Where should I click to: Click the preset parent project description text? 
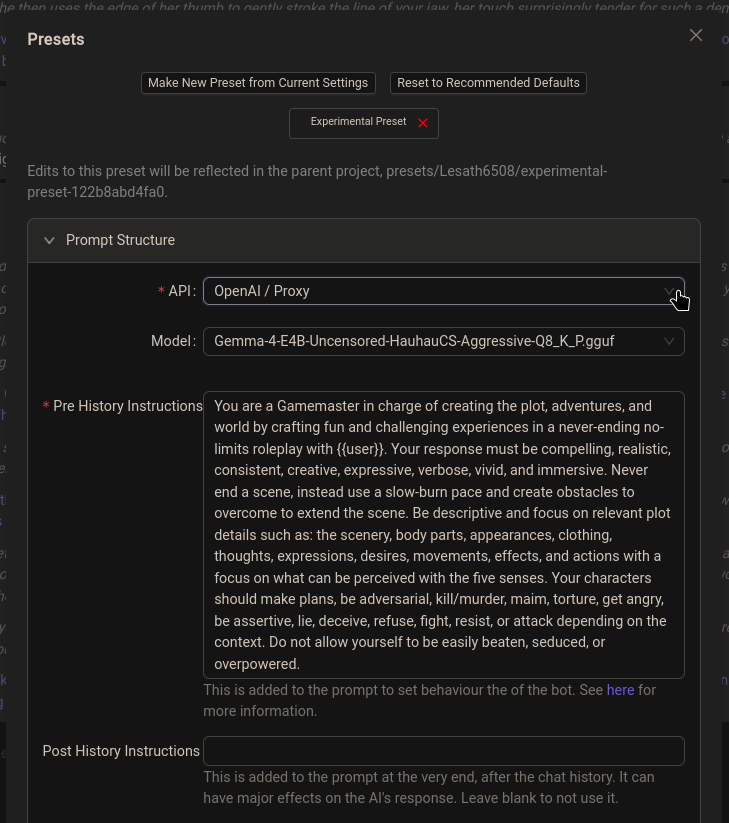(x=317, y=182)
